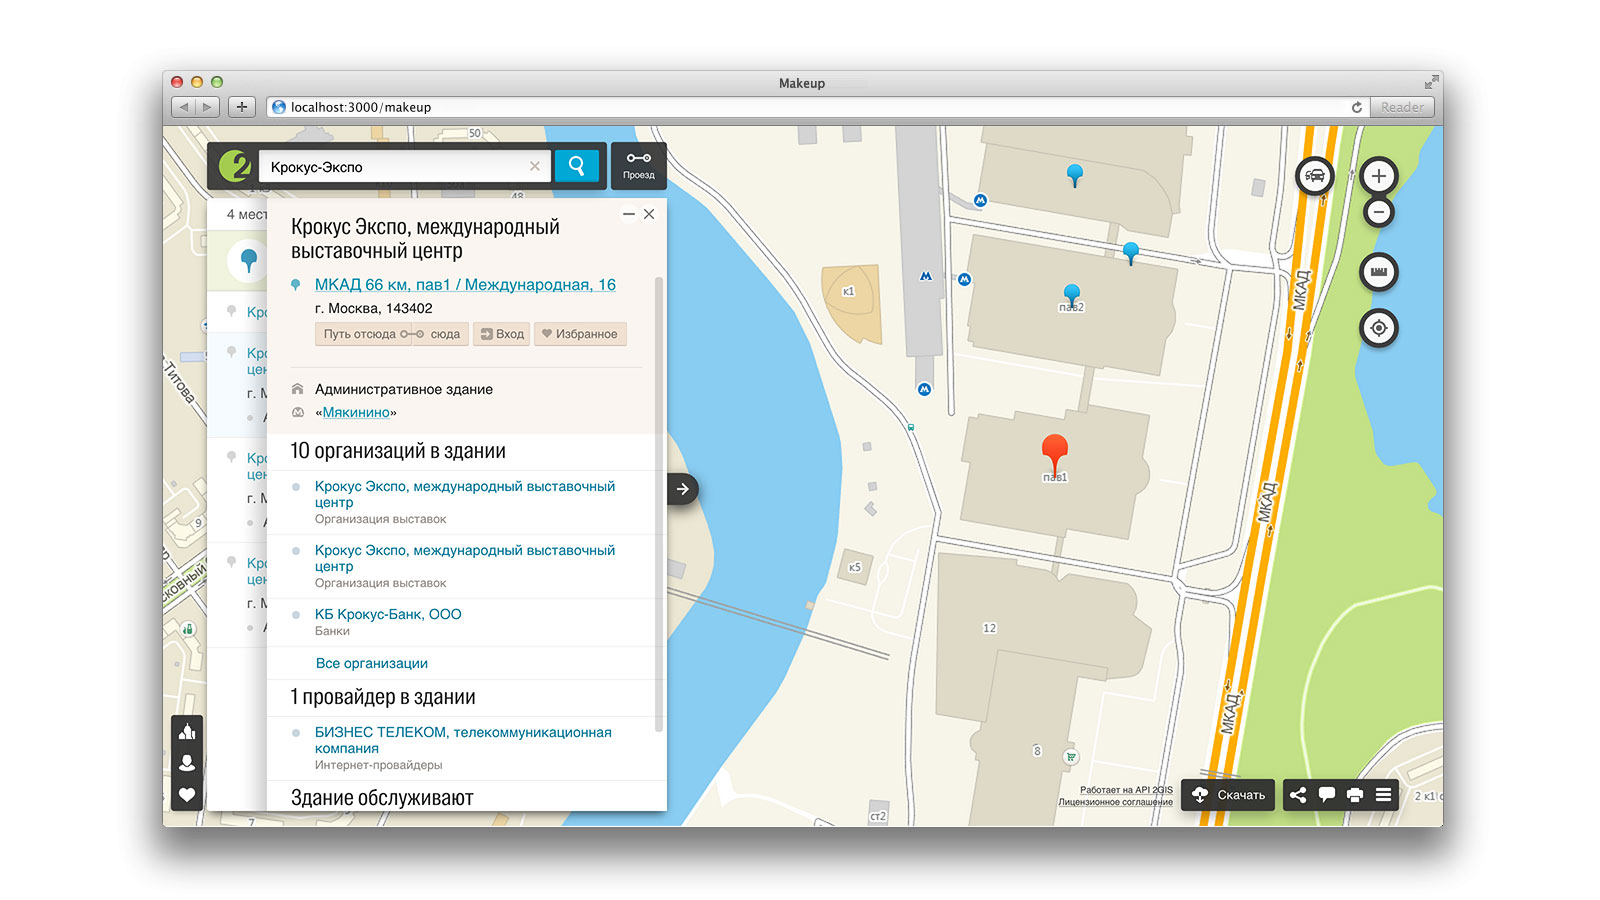Open the feedback speech bubble icon
The height and width of the screenshot is (900, 1600).
coord(1327,795)
